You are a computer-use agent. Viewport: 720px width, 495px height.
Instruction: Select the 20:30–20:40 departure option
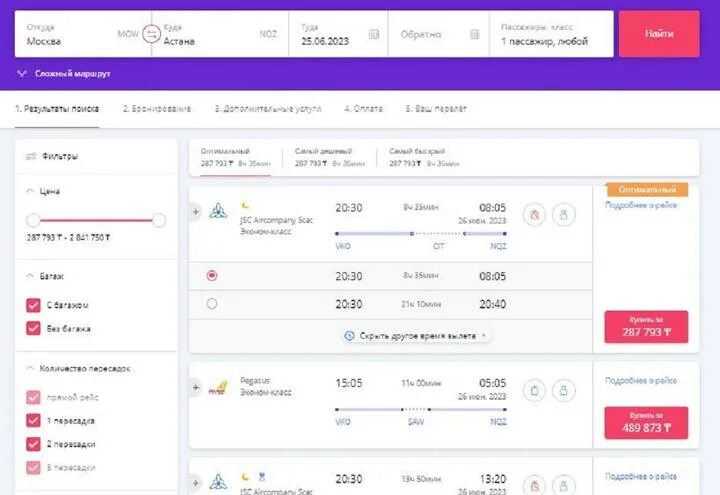(x=212, y=304)
